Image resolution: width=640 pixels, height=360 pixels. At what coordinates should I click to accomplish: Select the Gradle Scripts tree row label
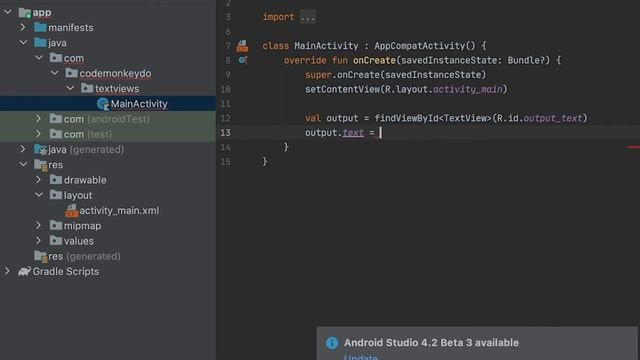66,271
